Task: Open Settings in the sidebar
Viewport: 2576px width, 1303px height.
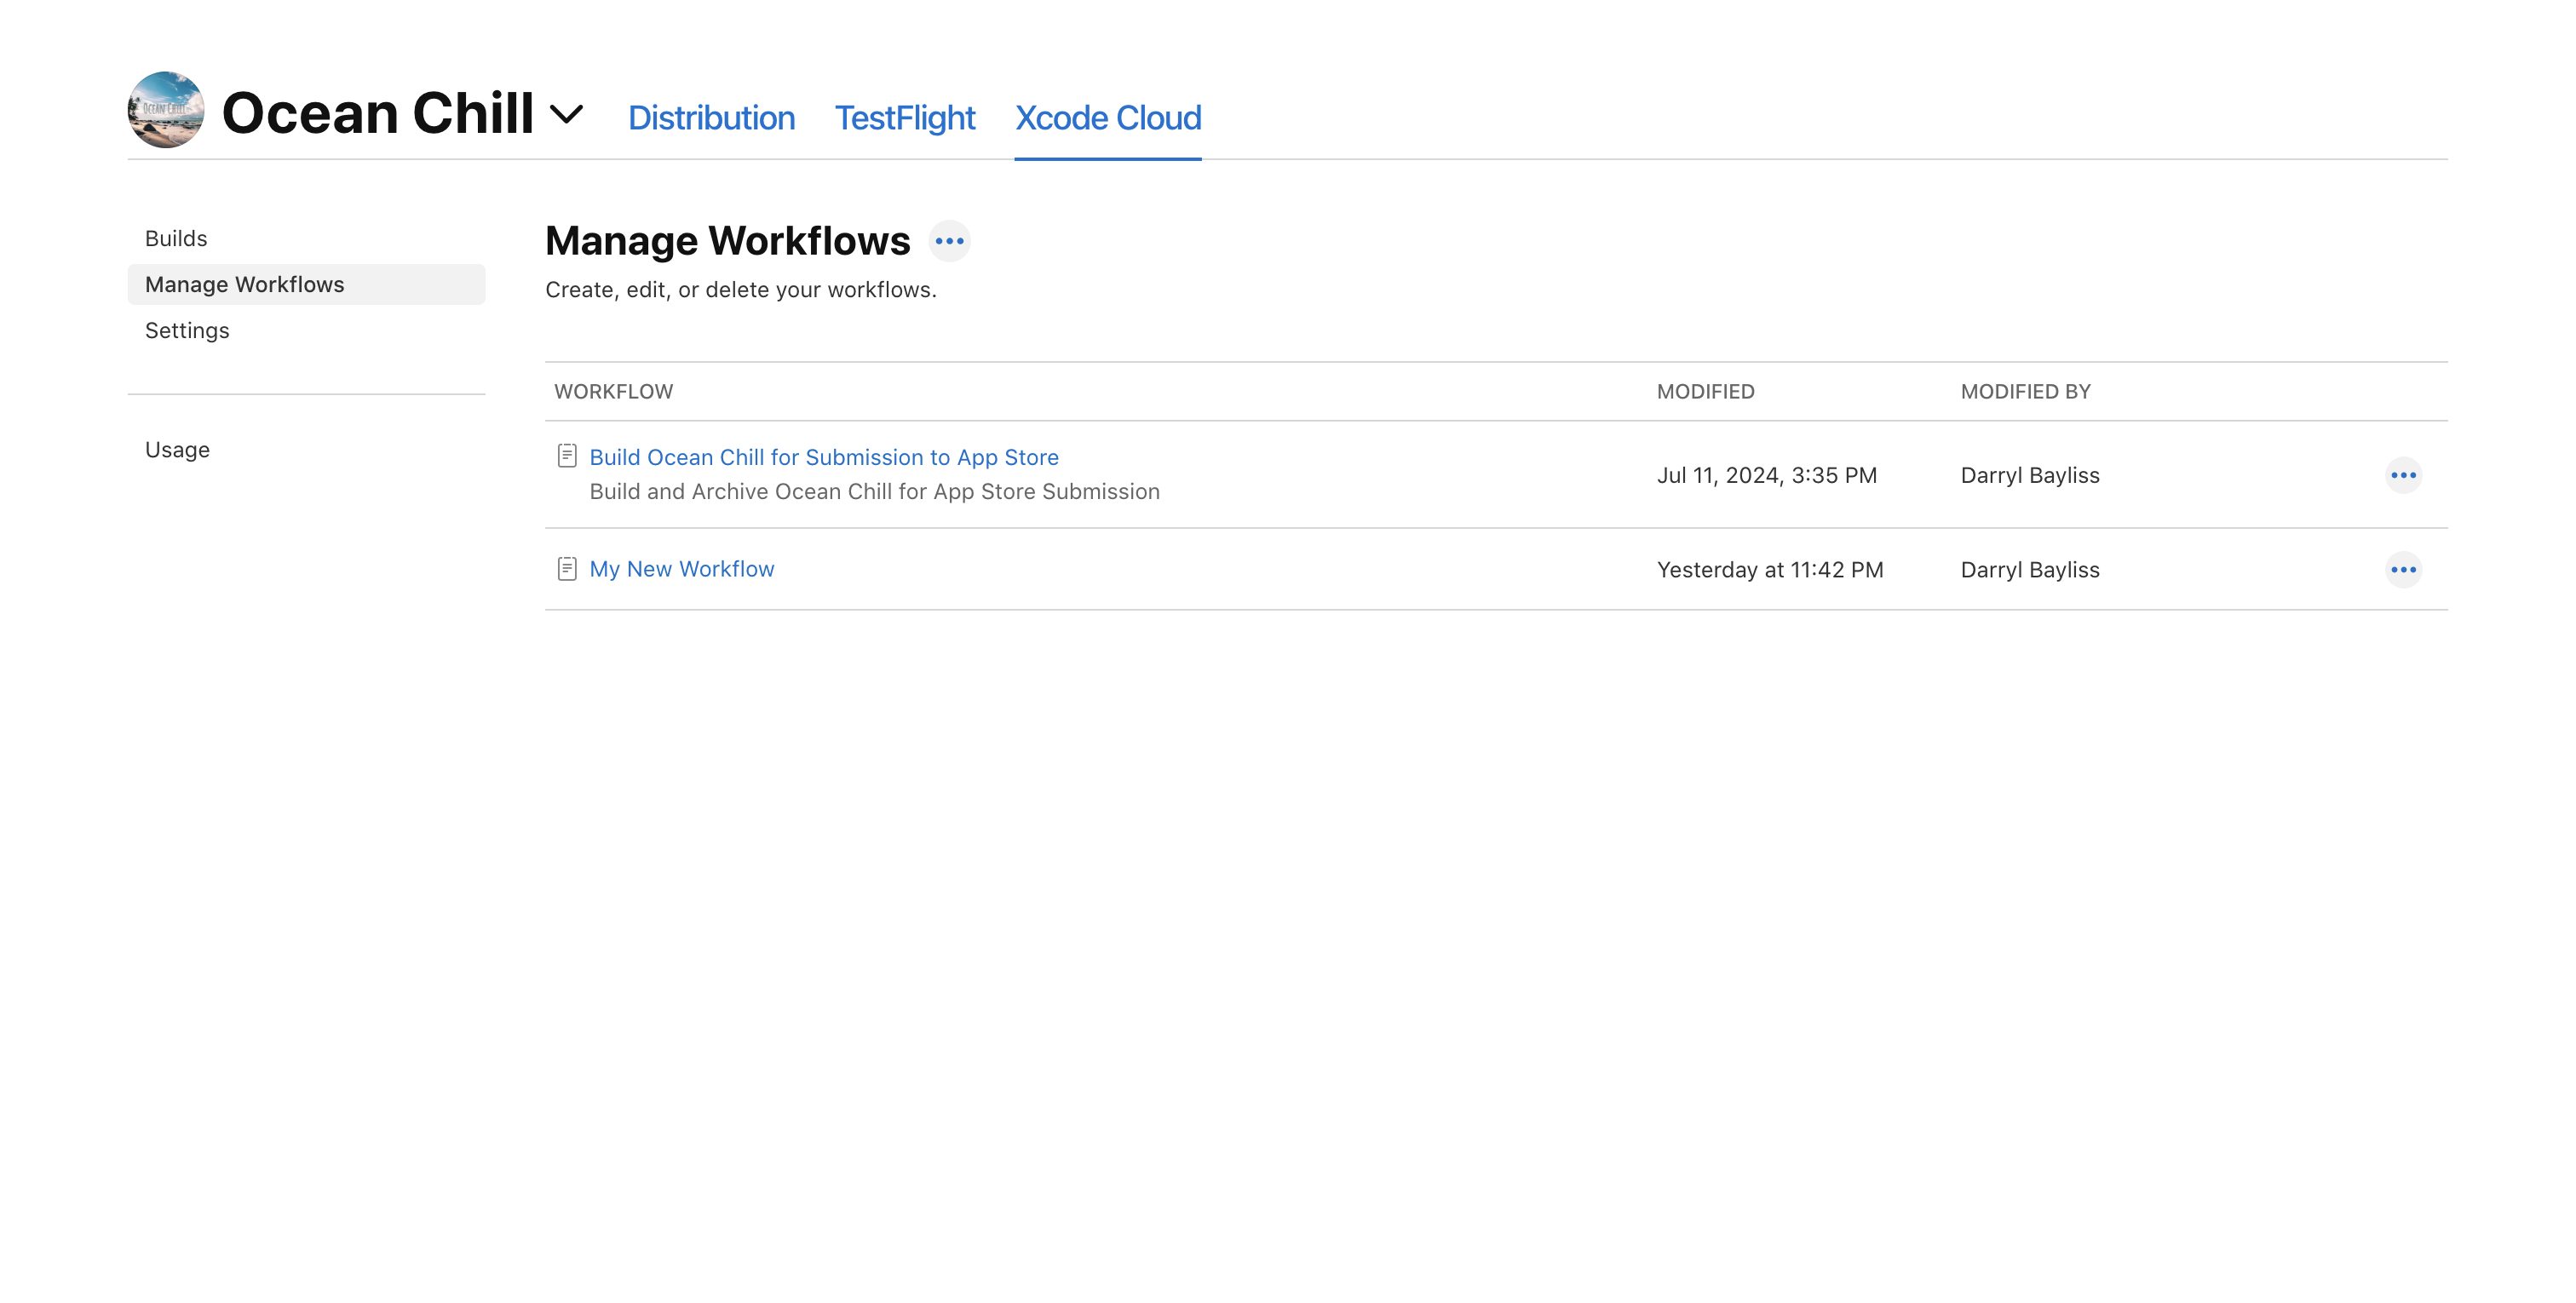Action: (187, 330)
